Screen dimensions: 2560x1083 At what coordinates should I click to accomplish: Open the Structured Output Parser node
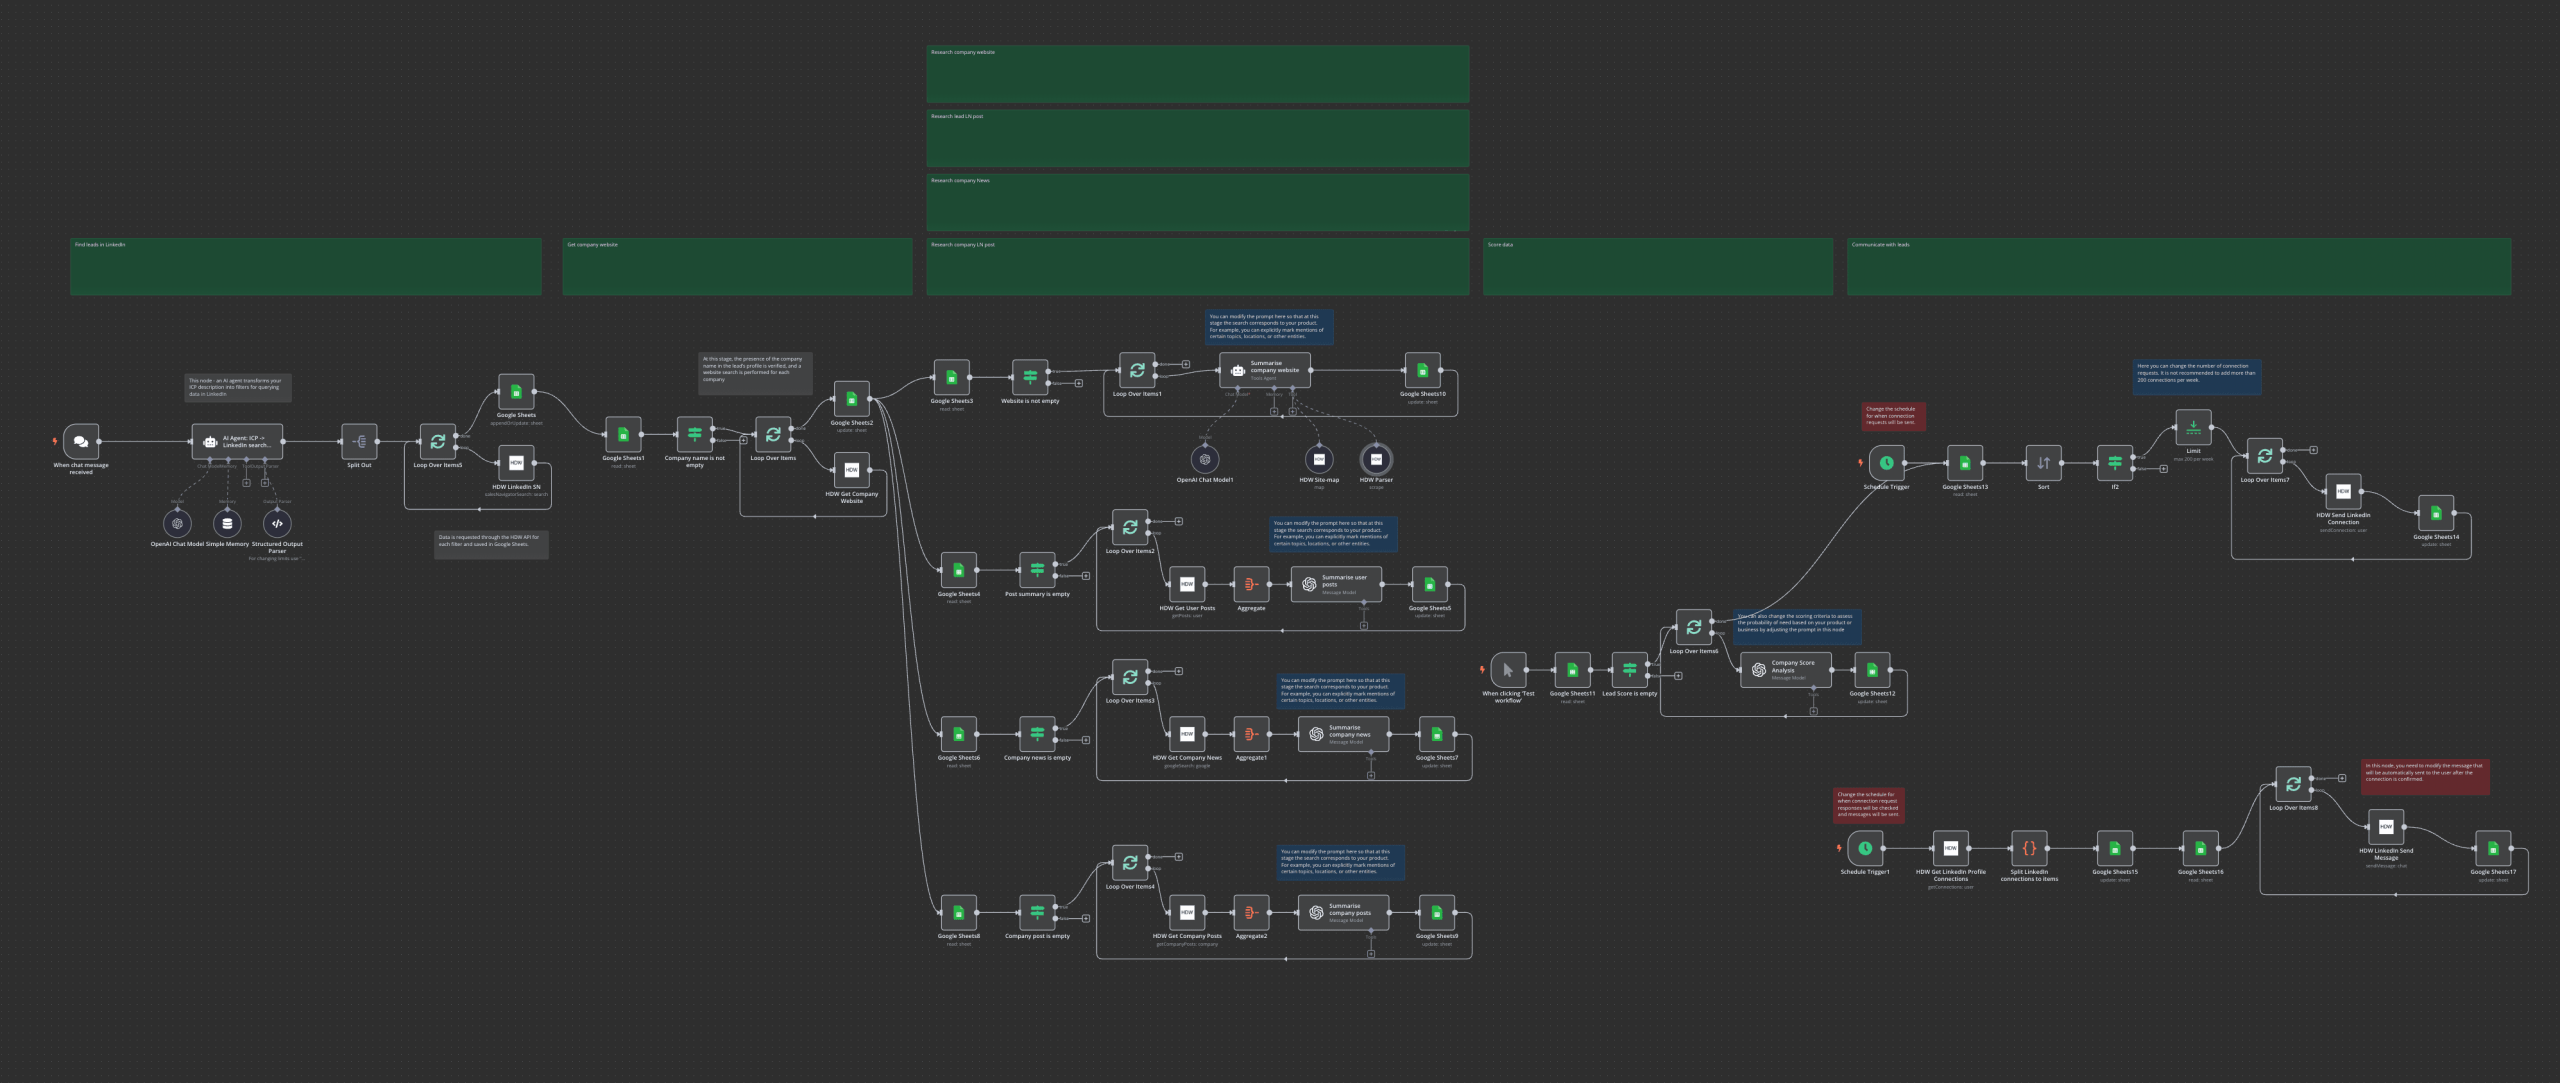point(277,523)
